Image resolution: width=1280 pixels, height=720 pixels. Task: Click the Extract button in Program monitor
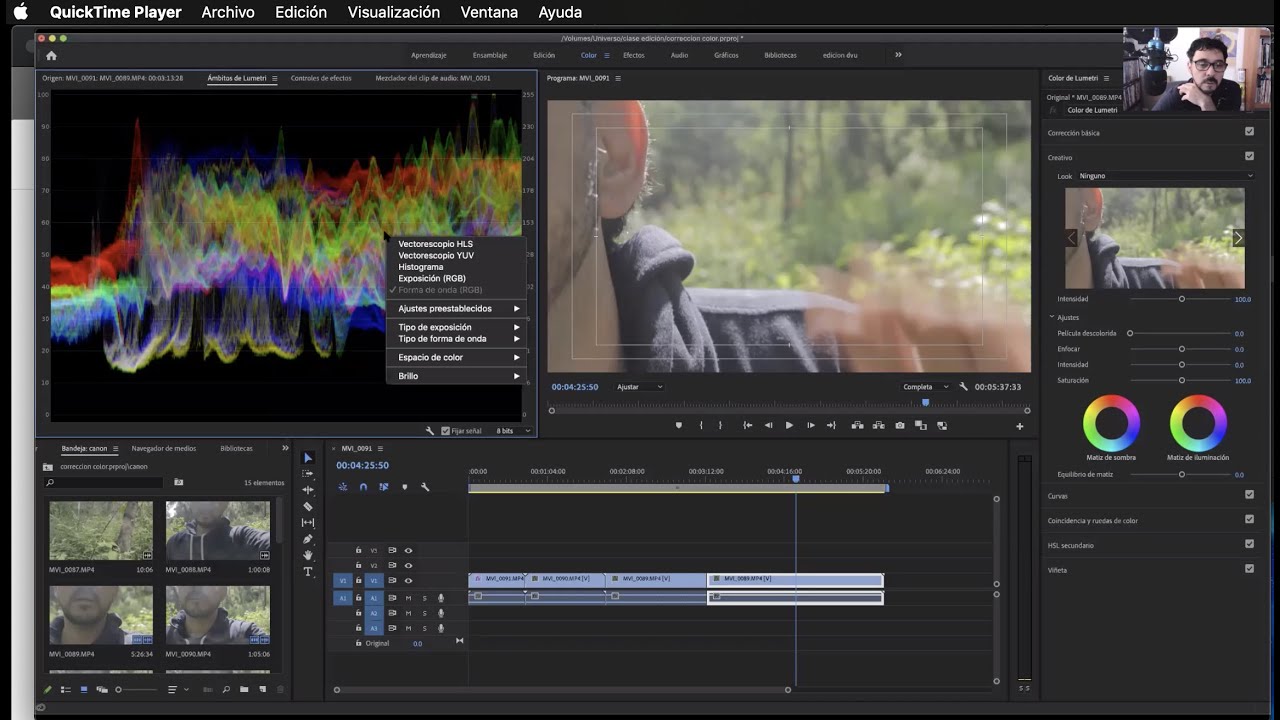pos(879,425)
